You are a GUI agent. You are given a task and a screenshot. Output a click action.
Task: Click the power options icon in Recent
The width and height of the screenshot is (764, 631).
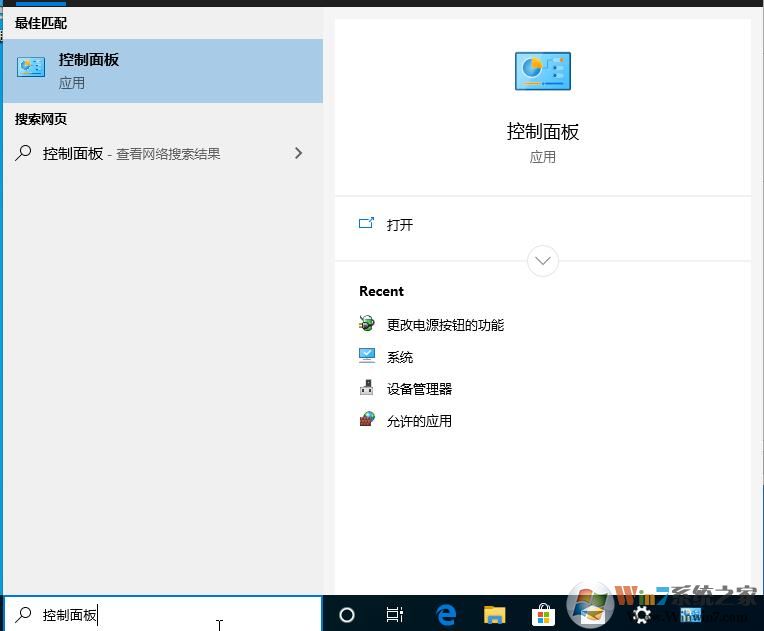pyautogui.click(x=367, y=324)
